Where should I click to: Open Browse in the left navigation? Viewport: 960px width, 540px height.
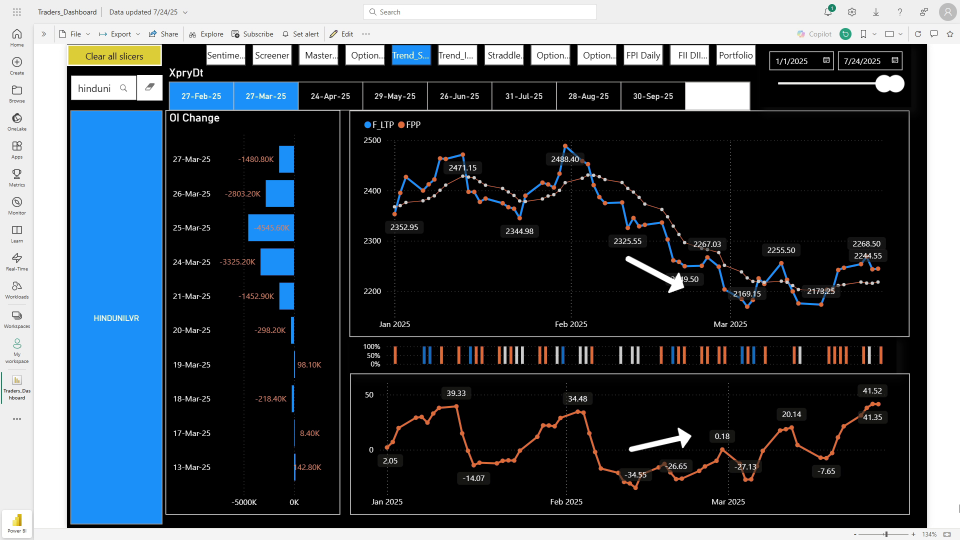point(17,94)
